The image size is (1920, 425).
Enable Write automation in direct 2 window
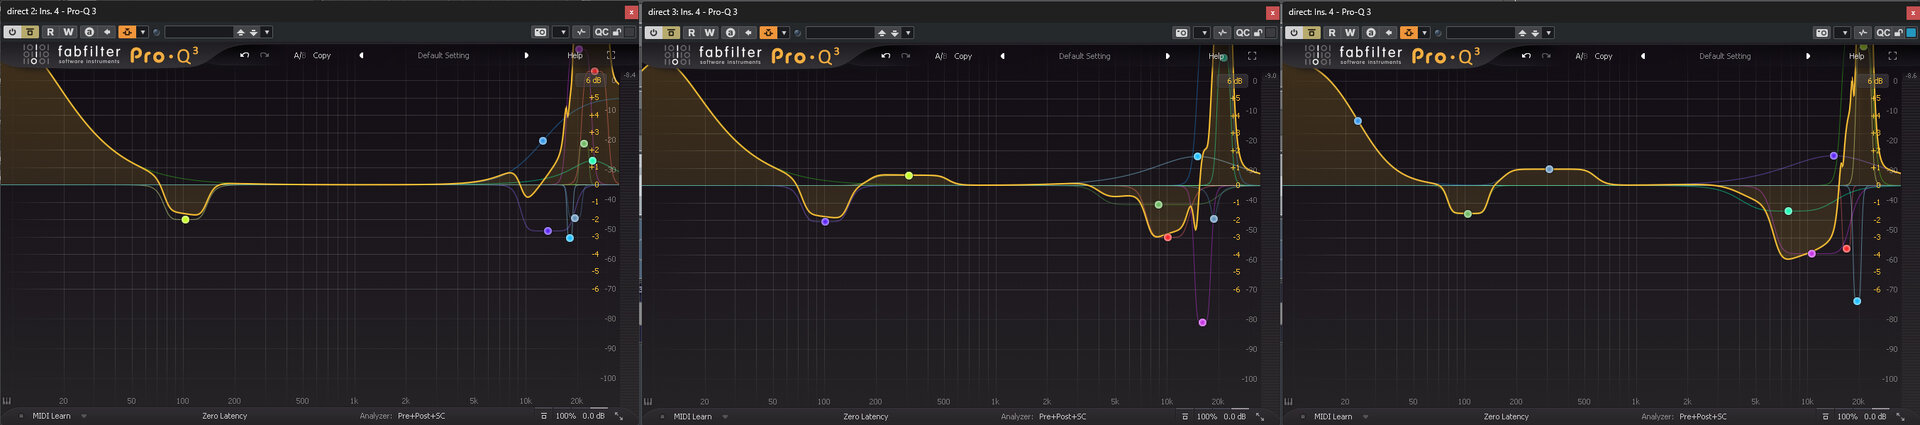[x=68, y=32]
